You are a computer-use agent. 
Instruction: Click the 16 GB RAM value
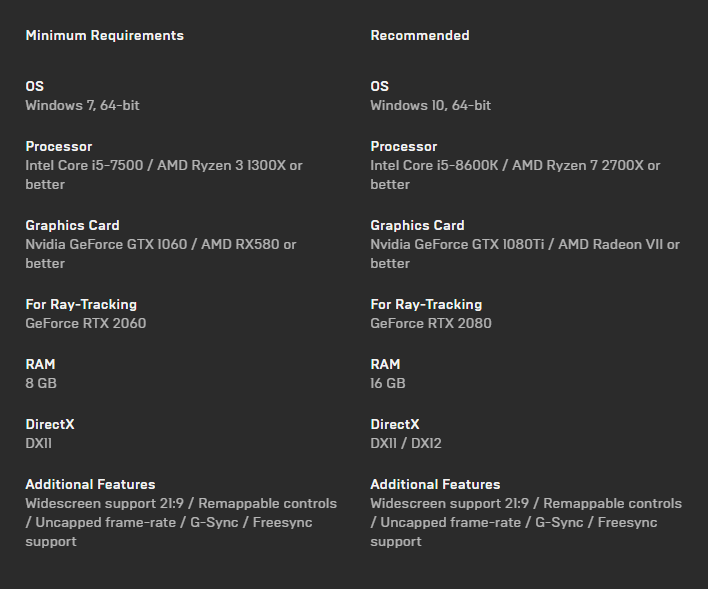coord(387,383)
